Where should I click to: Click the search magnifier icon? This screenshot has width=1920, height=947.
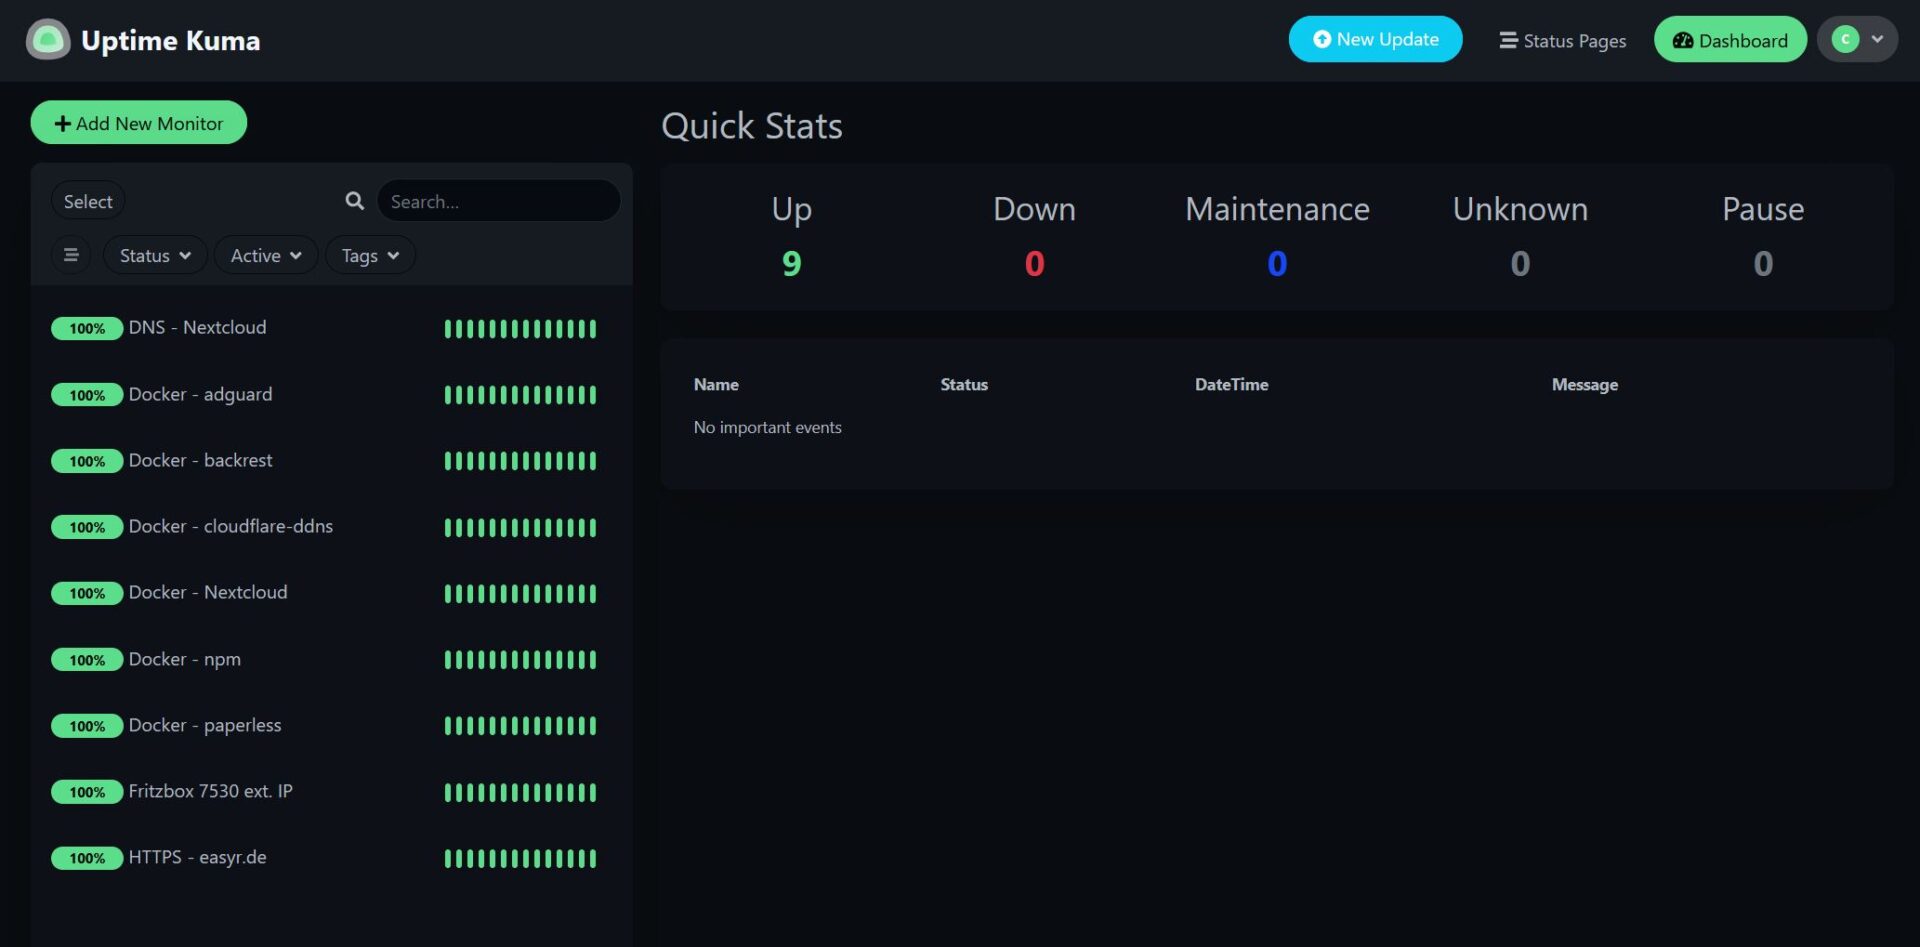pos(354,201)
